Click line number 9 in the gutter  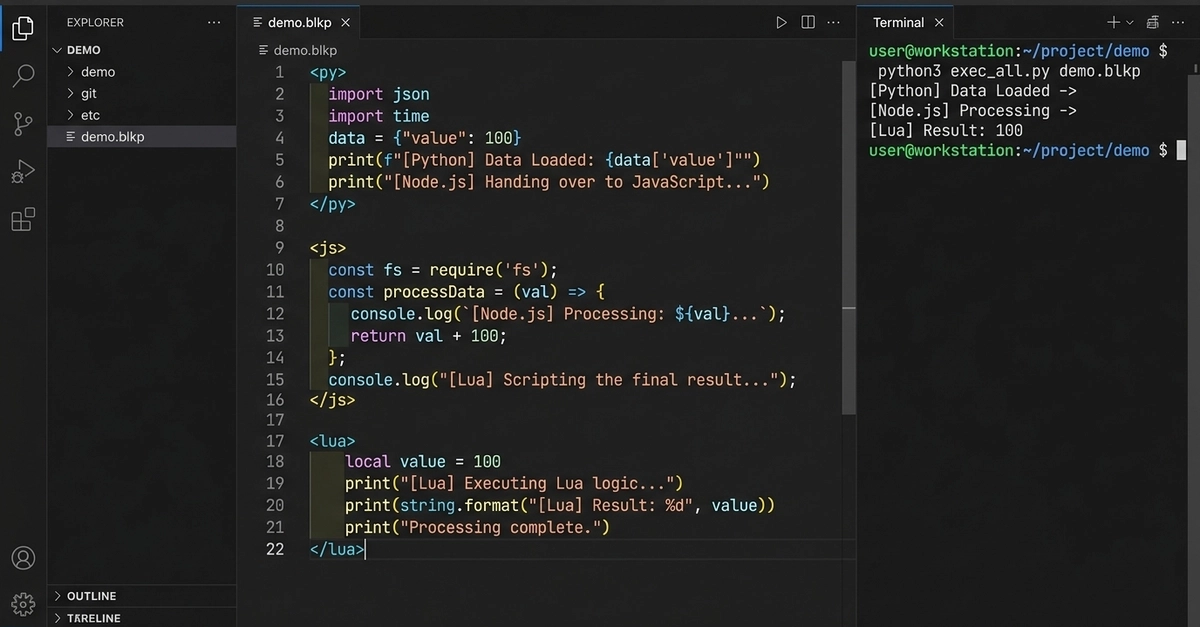[x=279, y=247]
